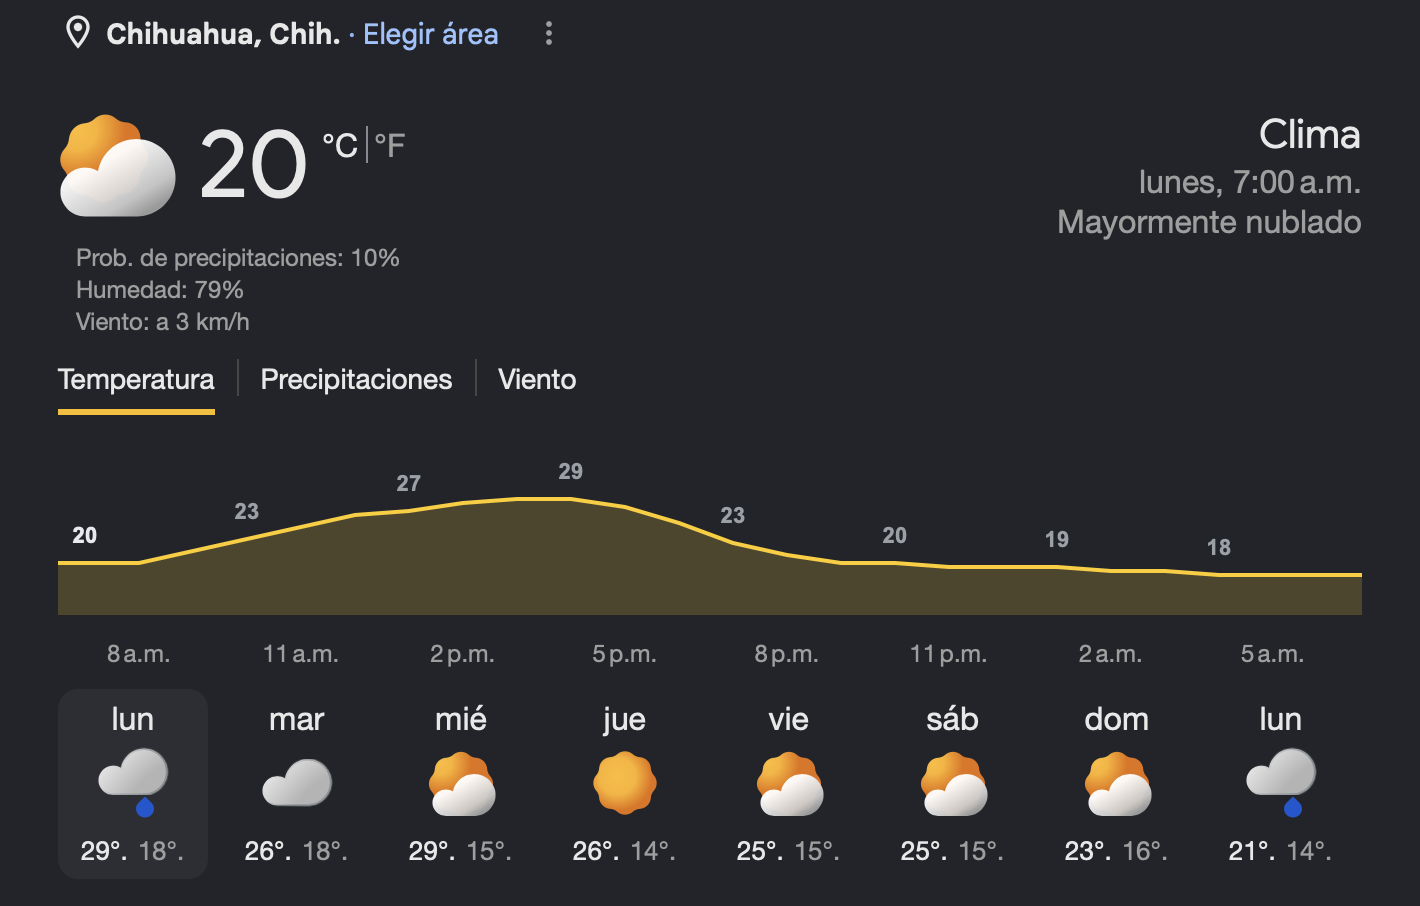
Task: Click the partly sunny icon under dom
Action: [1117, 784]
